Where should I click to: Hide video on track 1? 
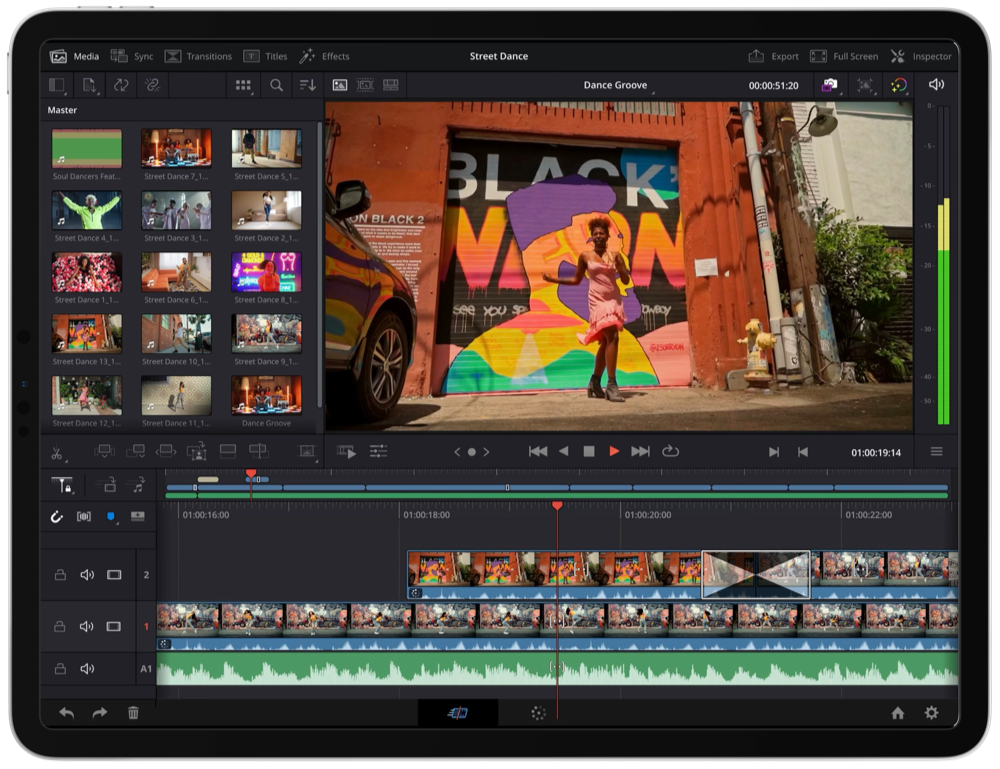pos(114,627)
